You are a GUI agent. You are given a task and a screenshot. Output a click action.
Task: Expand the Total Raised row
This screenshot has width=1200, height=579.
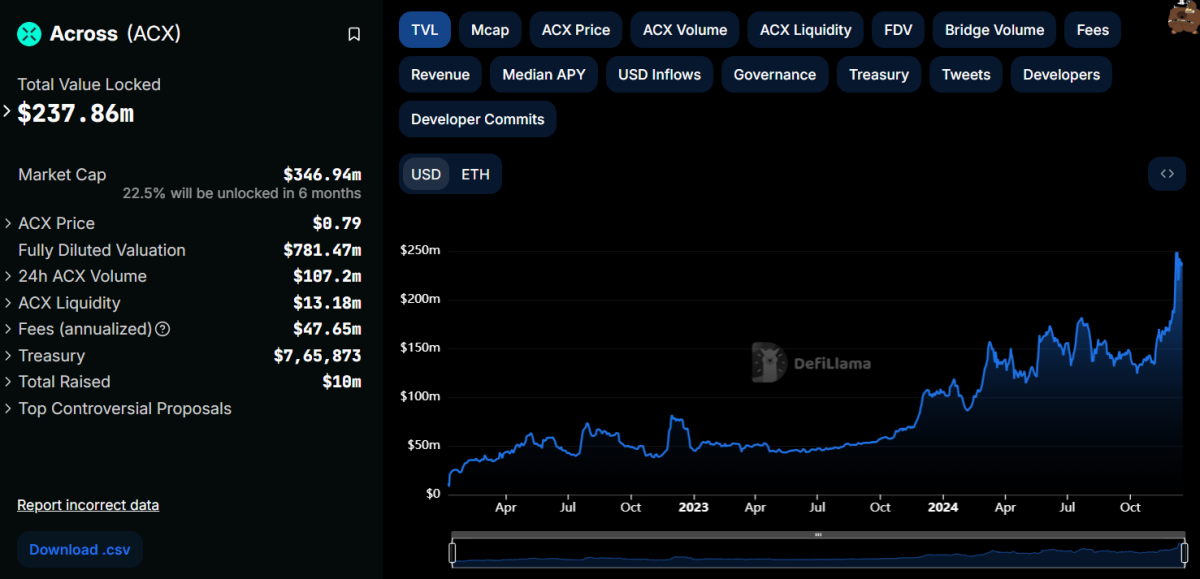point(9,382)
